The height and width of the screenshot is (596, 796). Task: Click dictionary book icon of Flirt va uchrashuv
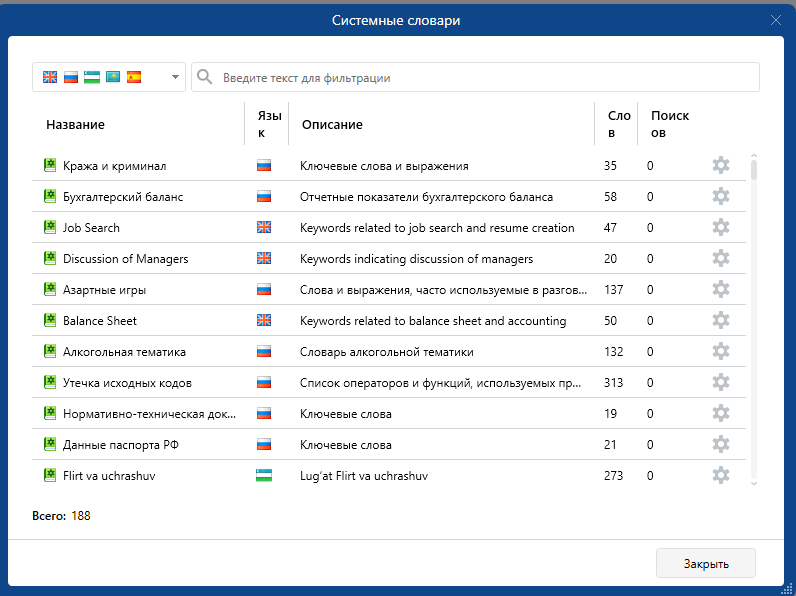tap(50, 475)
